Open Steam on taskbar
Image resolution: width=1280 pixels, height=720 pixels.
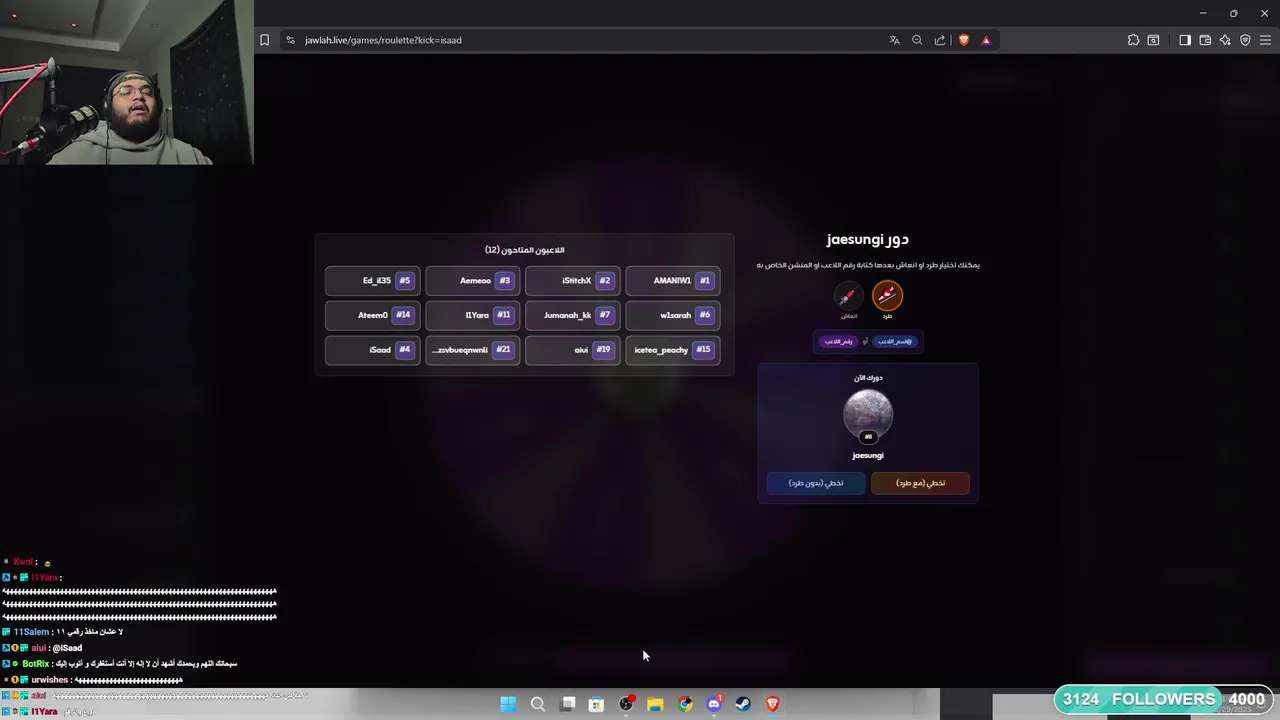coord(743,704)
